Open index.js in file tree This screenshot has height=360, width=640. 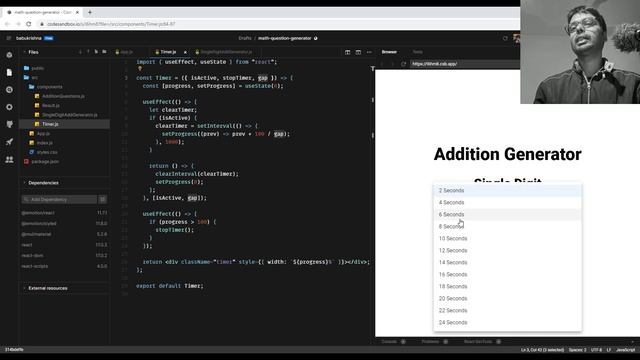click(x=41, y=143)
